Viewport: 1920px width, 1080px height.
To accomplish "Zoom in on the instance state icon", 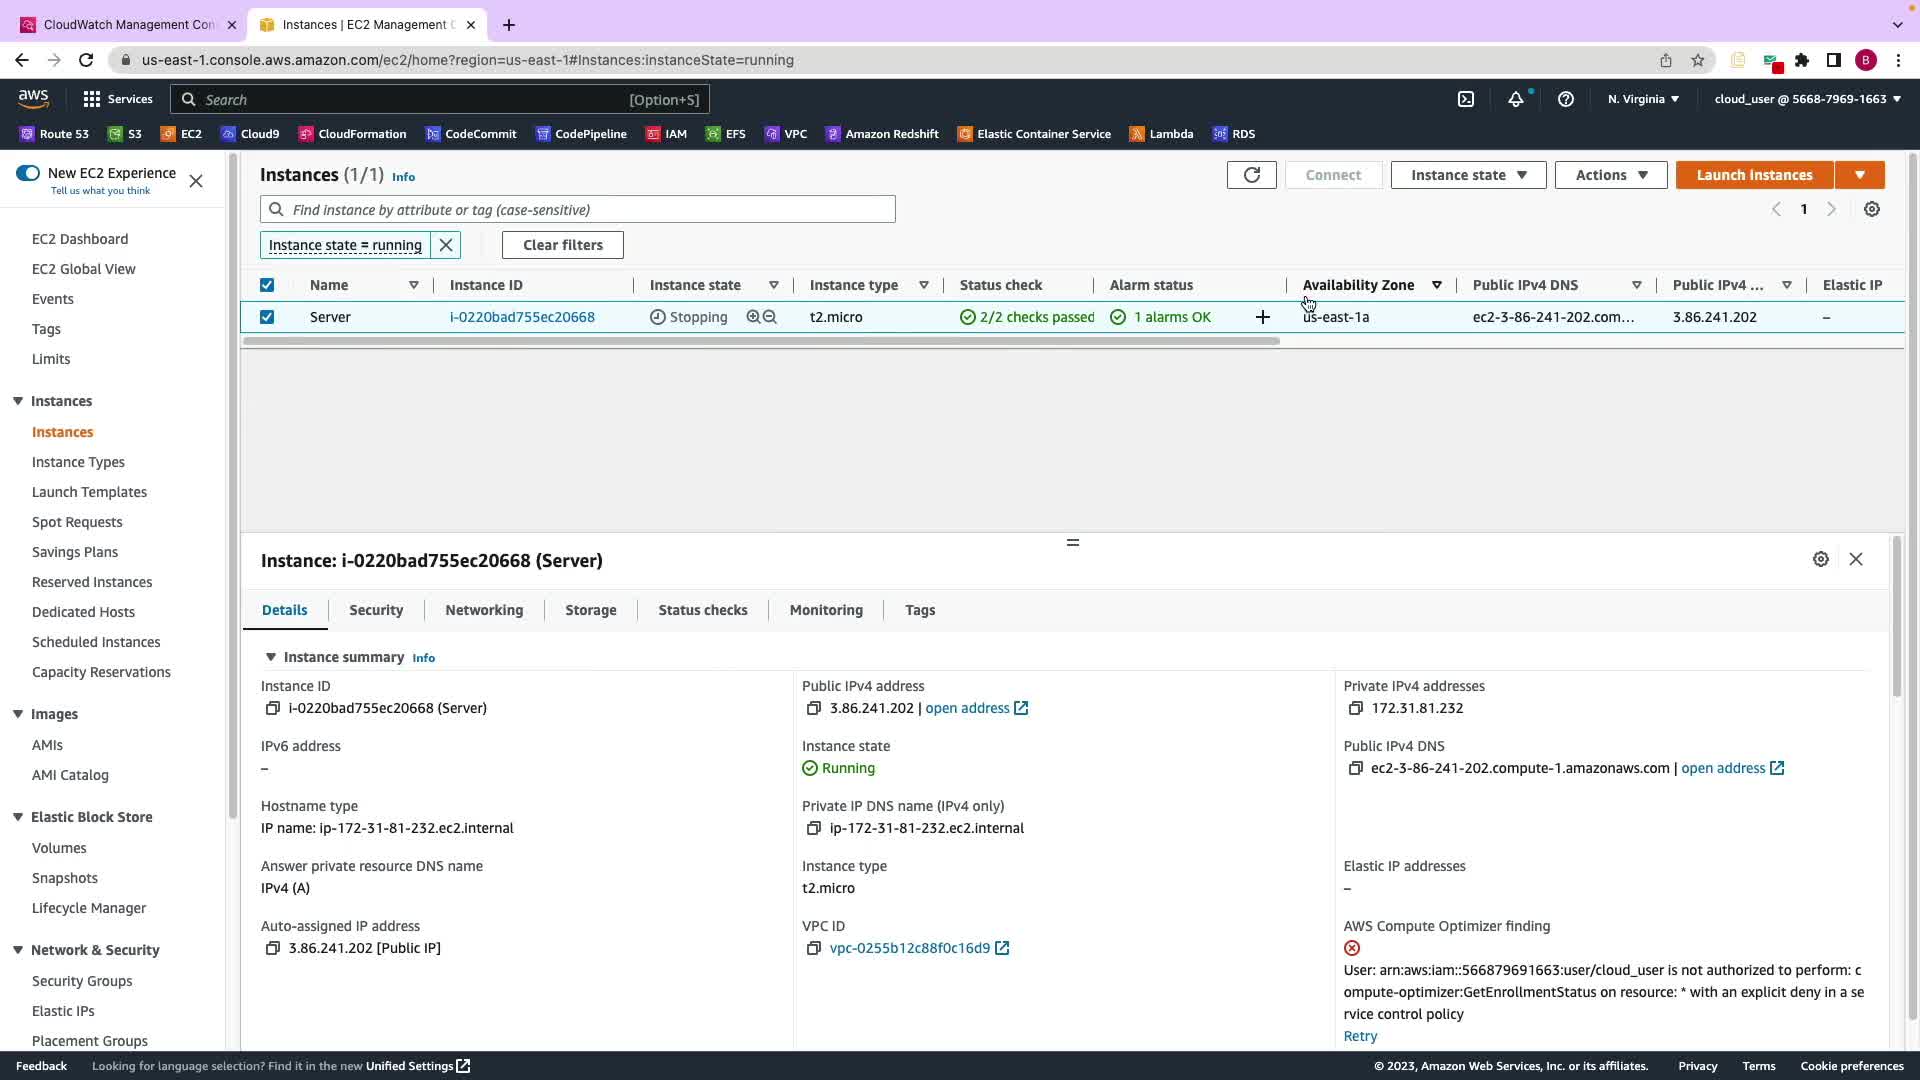I will tap(753, 317).
